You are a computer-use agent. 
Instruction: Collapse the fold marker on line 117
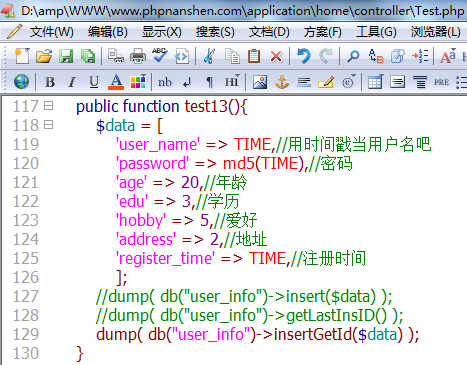(x=49, y=106)
